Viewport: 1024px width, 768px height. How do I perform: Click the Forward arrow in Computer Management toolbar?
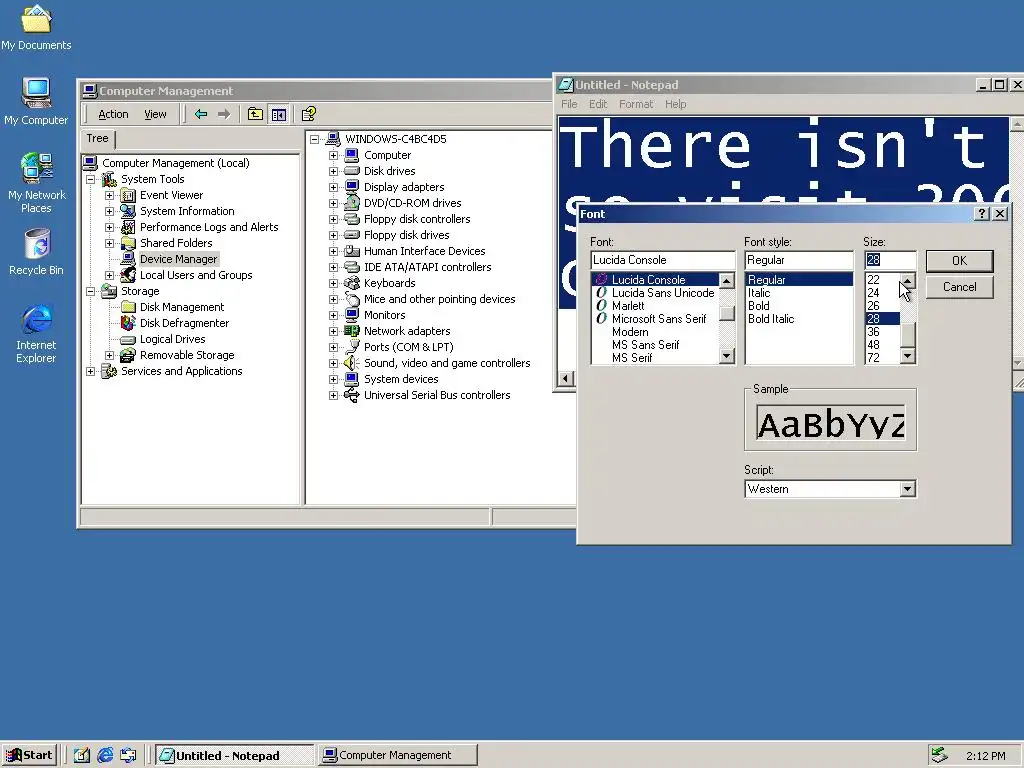point(224,114)
